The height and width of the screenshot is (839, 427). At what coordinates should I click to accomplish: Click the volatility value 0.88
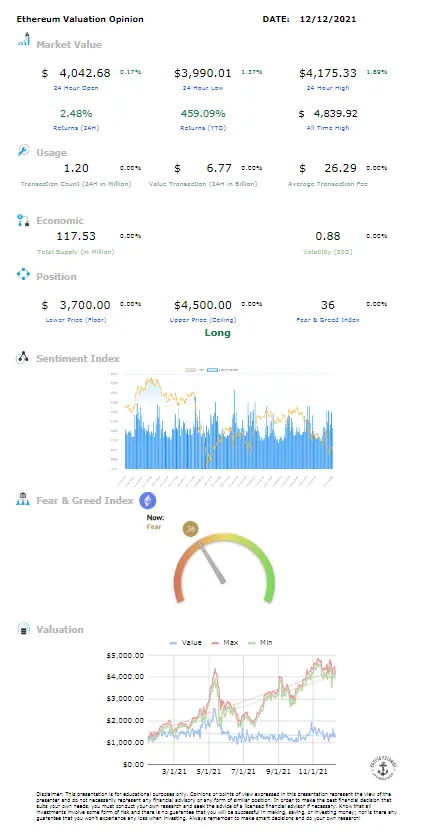click(328, 236)
